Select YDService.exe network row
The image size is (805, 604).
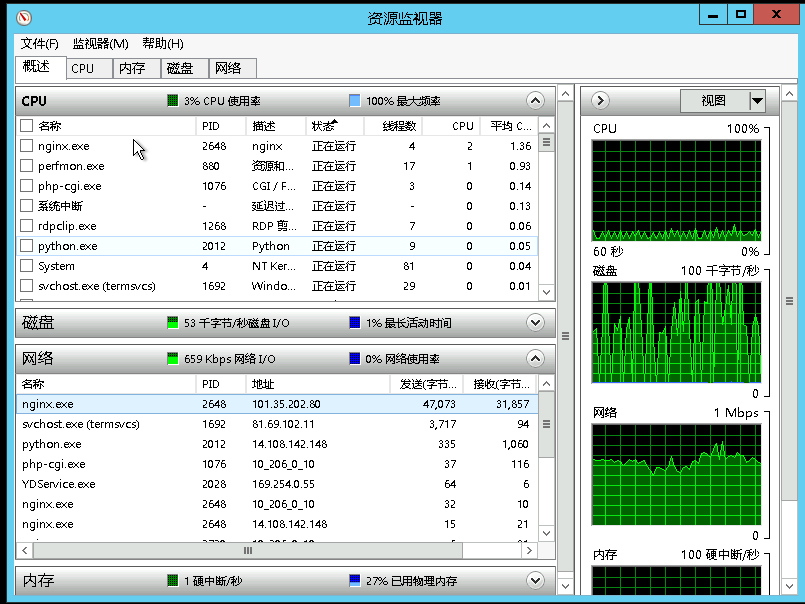[x=277, y=484]
